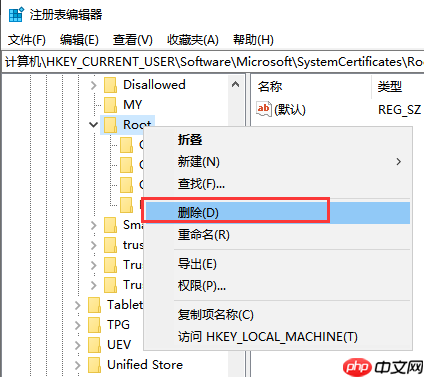This screenshot has width=424, height=377.
Task: Choose 折叠 in the context menu
Action: [278, 140]
